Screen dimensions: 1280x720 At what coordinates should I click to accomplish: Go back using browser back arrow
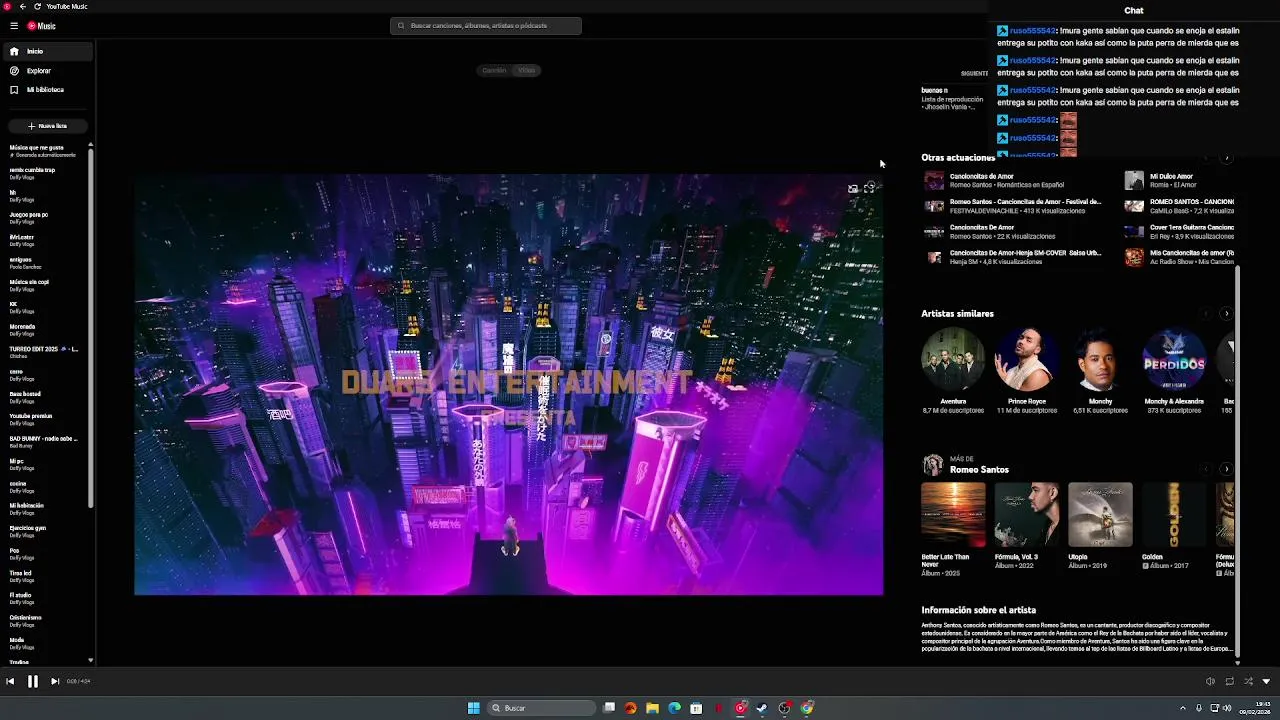coord(23,6)
